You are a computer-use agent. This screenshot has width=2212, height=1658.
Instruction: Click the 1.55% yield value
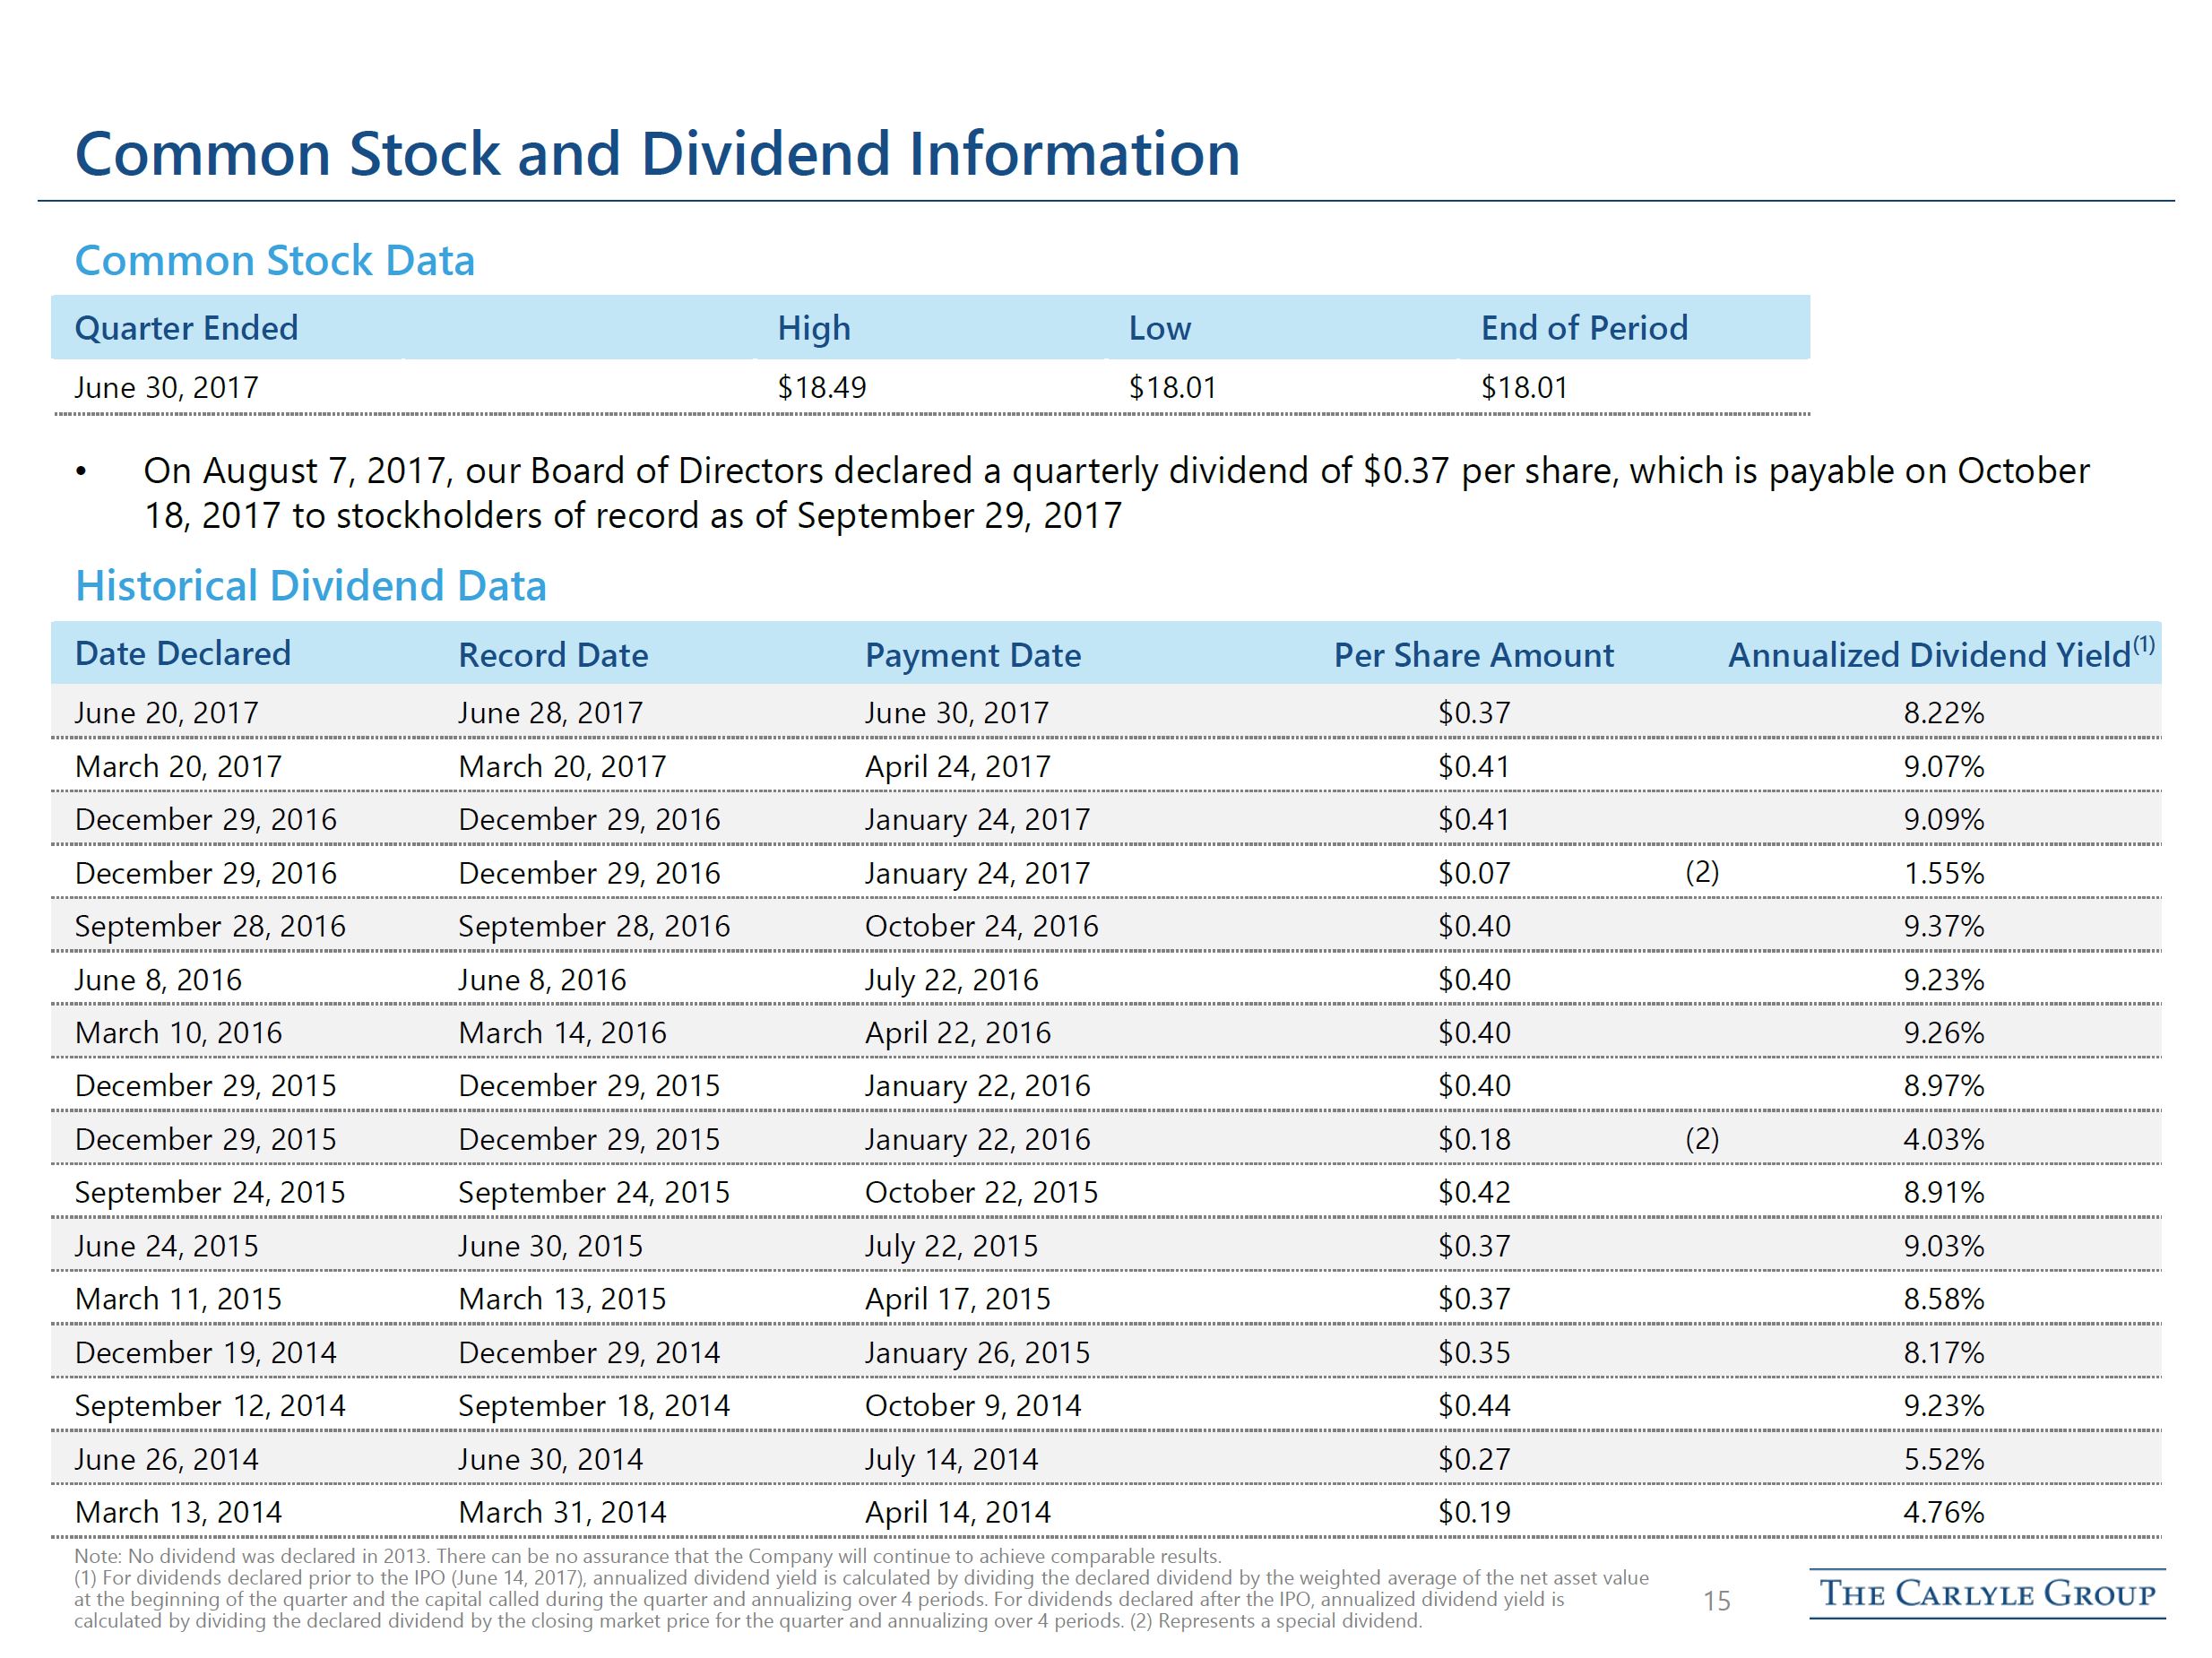coord(1943,873)
